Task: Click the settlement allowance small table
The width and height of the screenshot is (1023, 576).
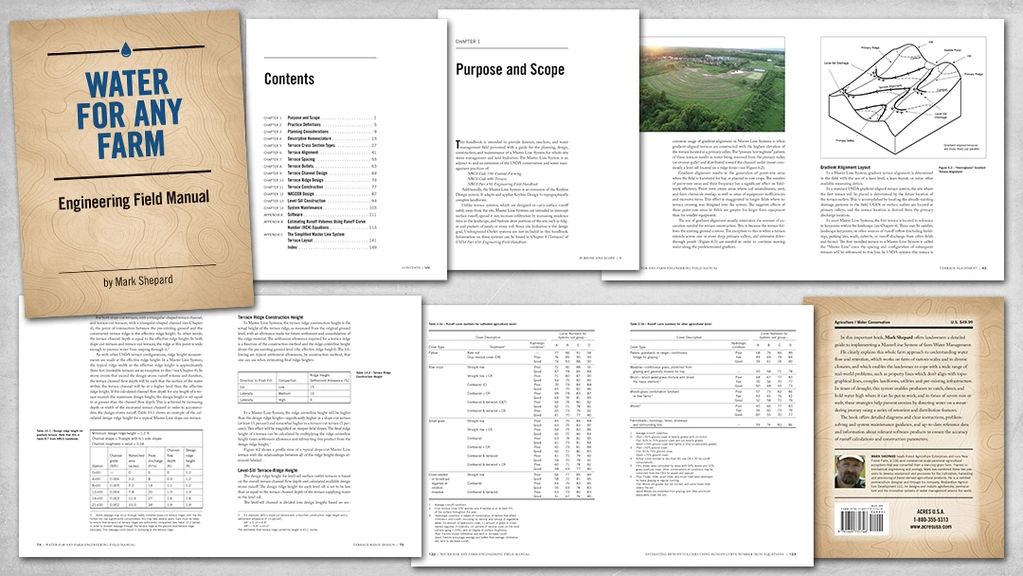Action: pyautogui.click(x=295, y=387)
